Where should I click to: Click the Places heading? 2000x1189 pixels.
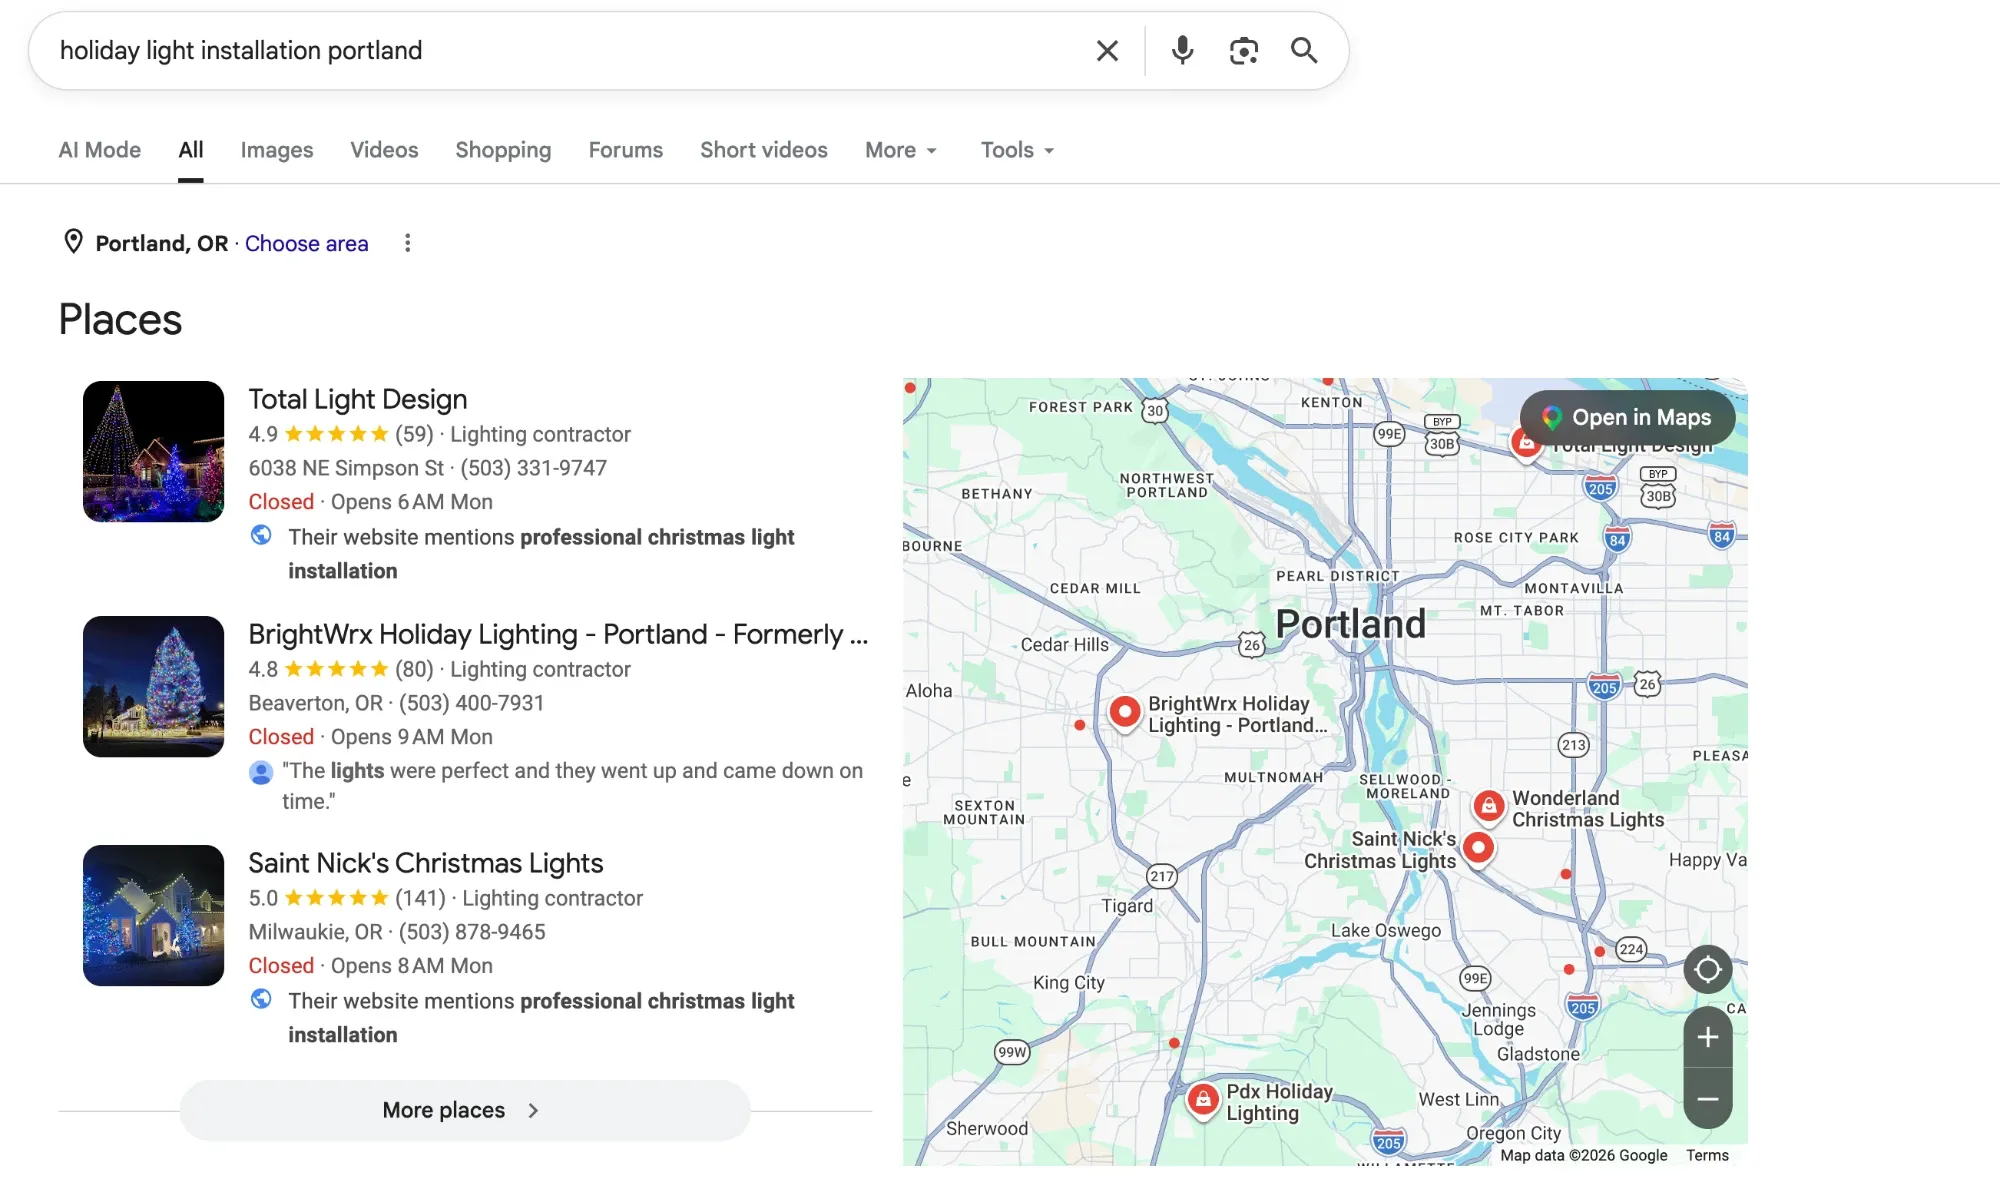120,320
